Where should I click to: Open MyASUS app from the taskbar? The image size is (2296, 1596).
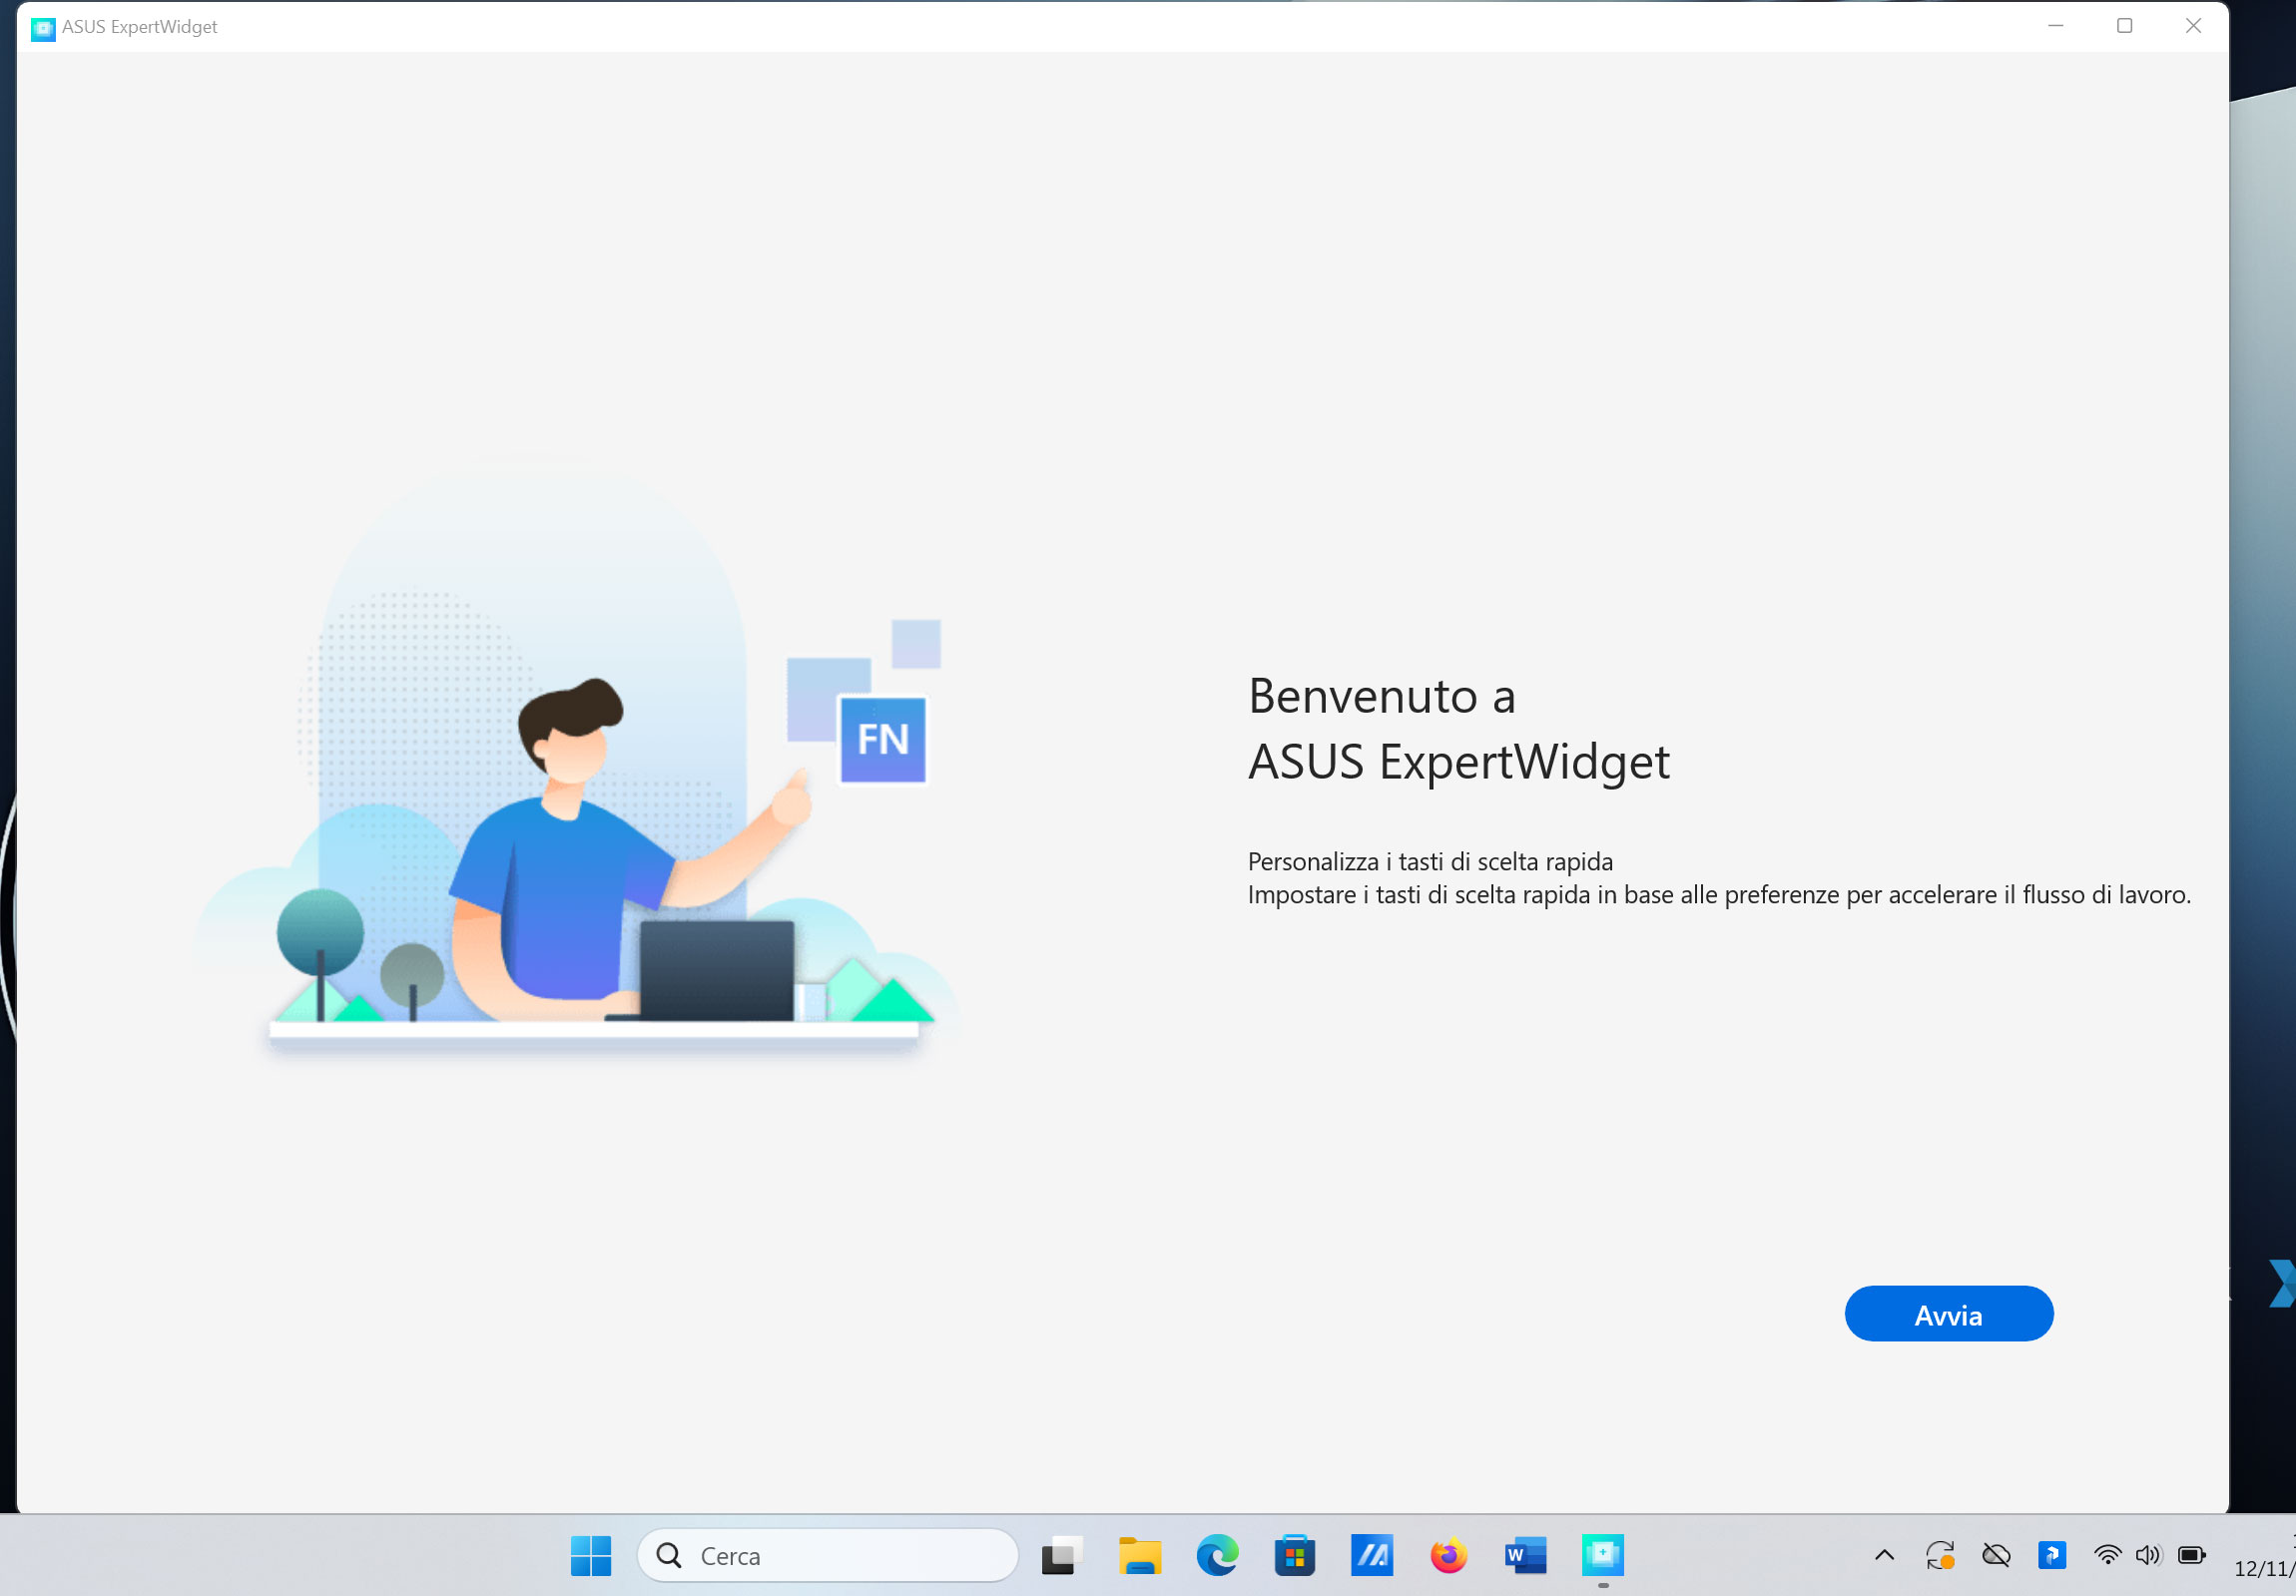(x=1371, y=1555)
